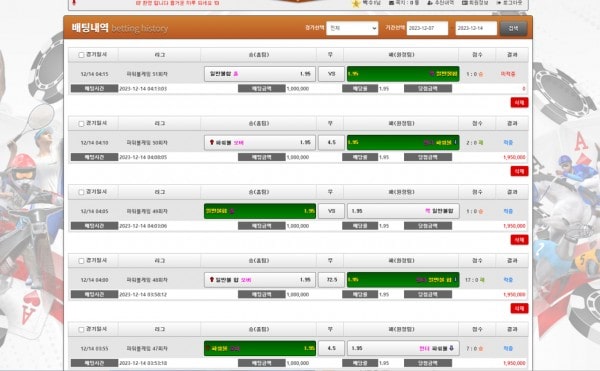Open the envelope message icon in top bar
This screenshot has height=371, width=600.
point(391,3)
